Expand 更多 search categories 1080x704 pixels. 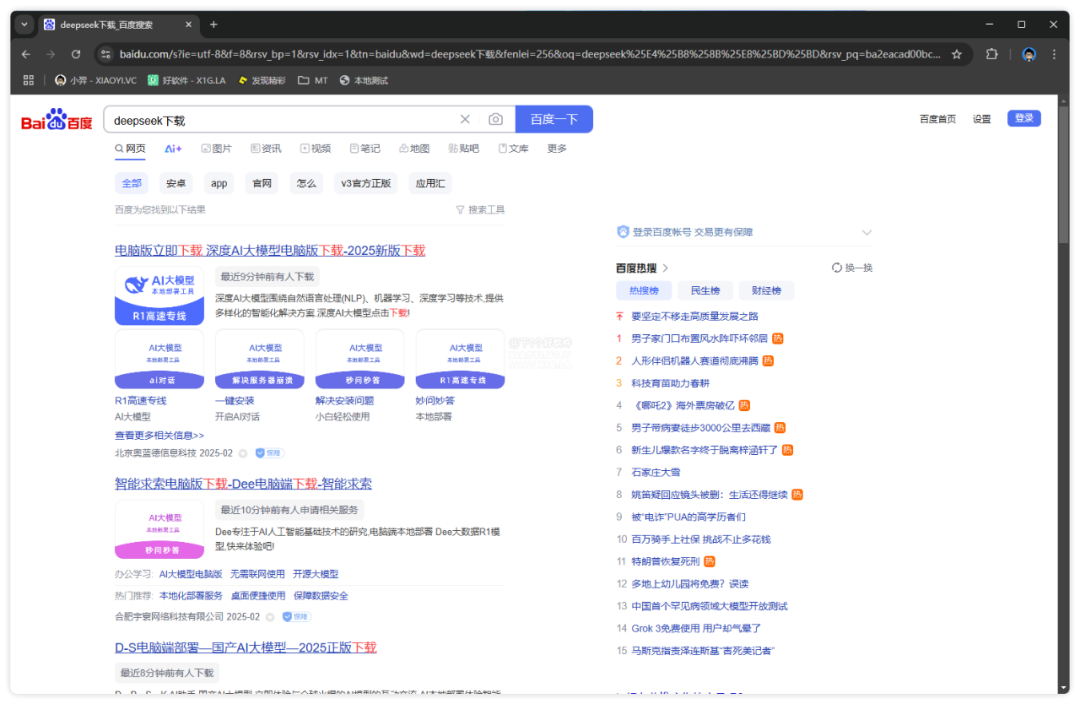557,149
